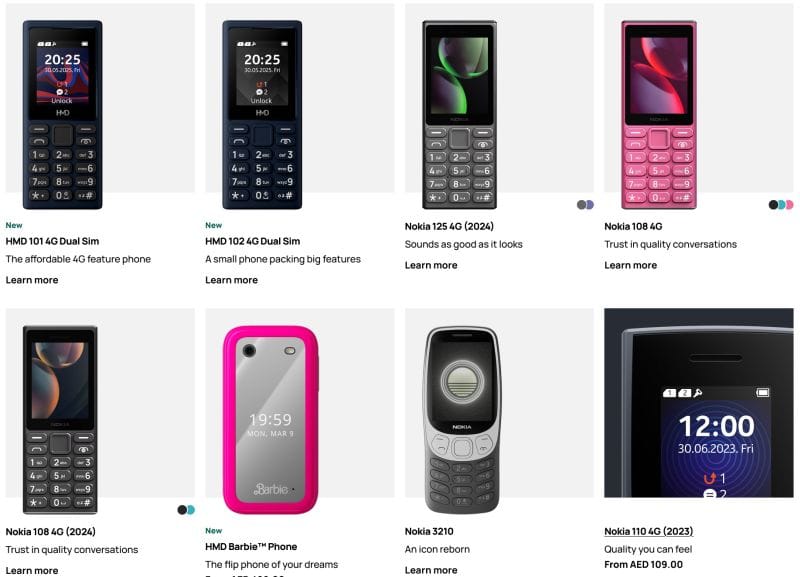Click Learn more under HMD 102 4G Dual Sim
The width and height of the screenshot is (800, 577).
click(x=231, y=280)
